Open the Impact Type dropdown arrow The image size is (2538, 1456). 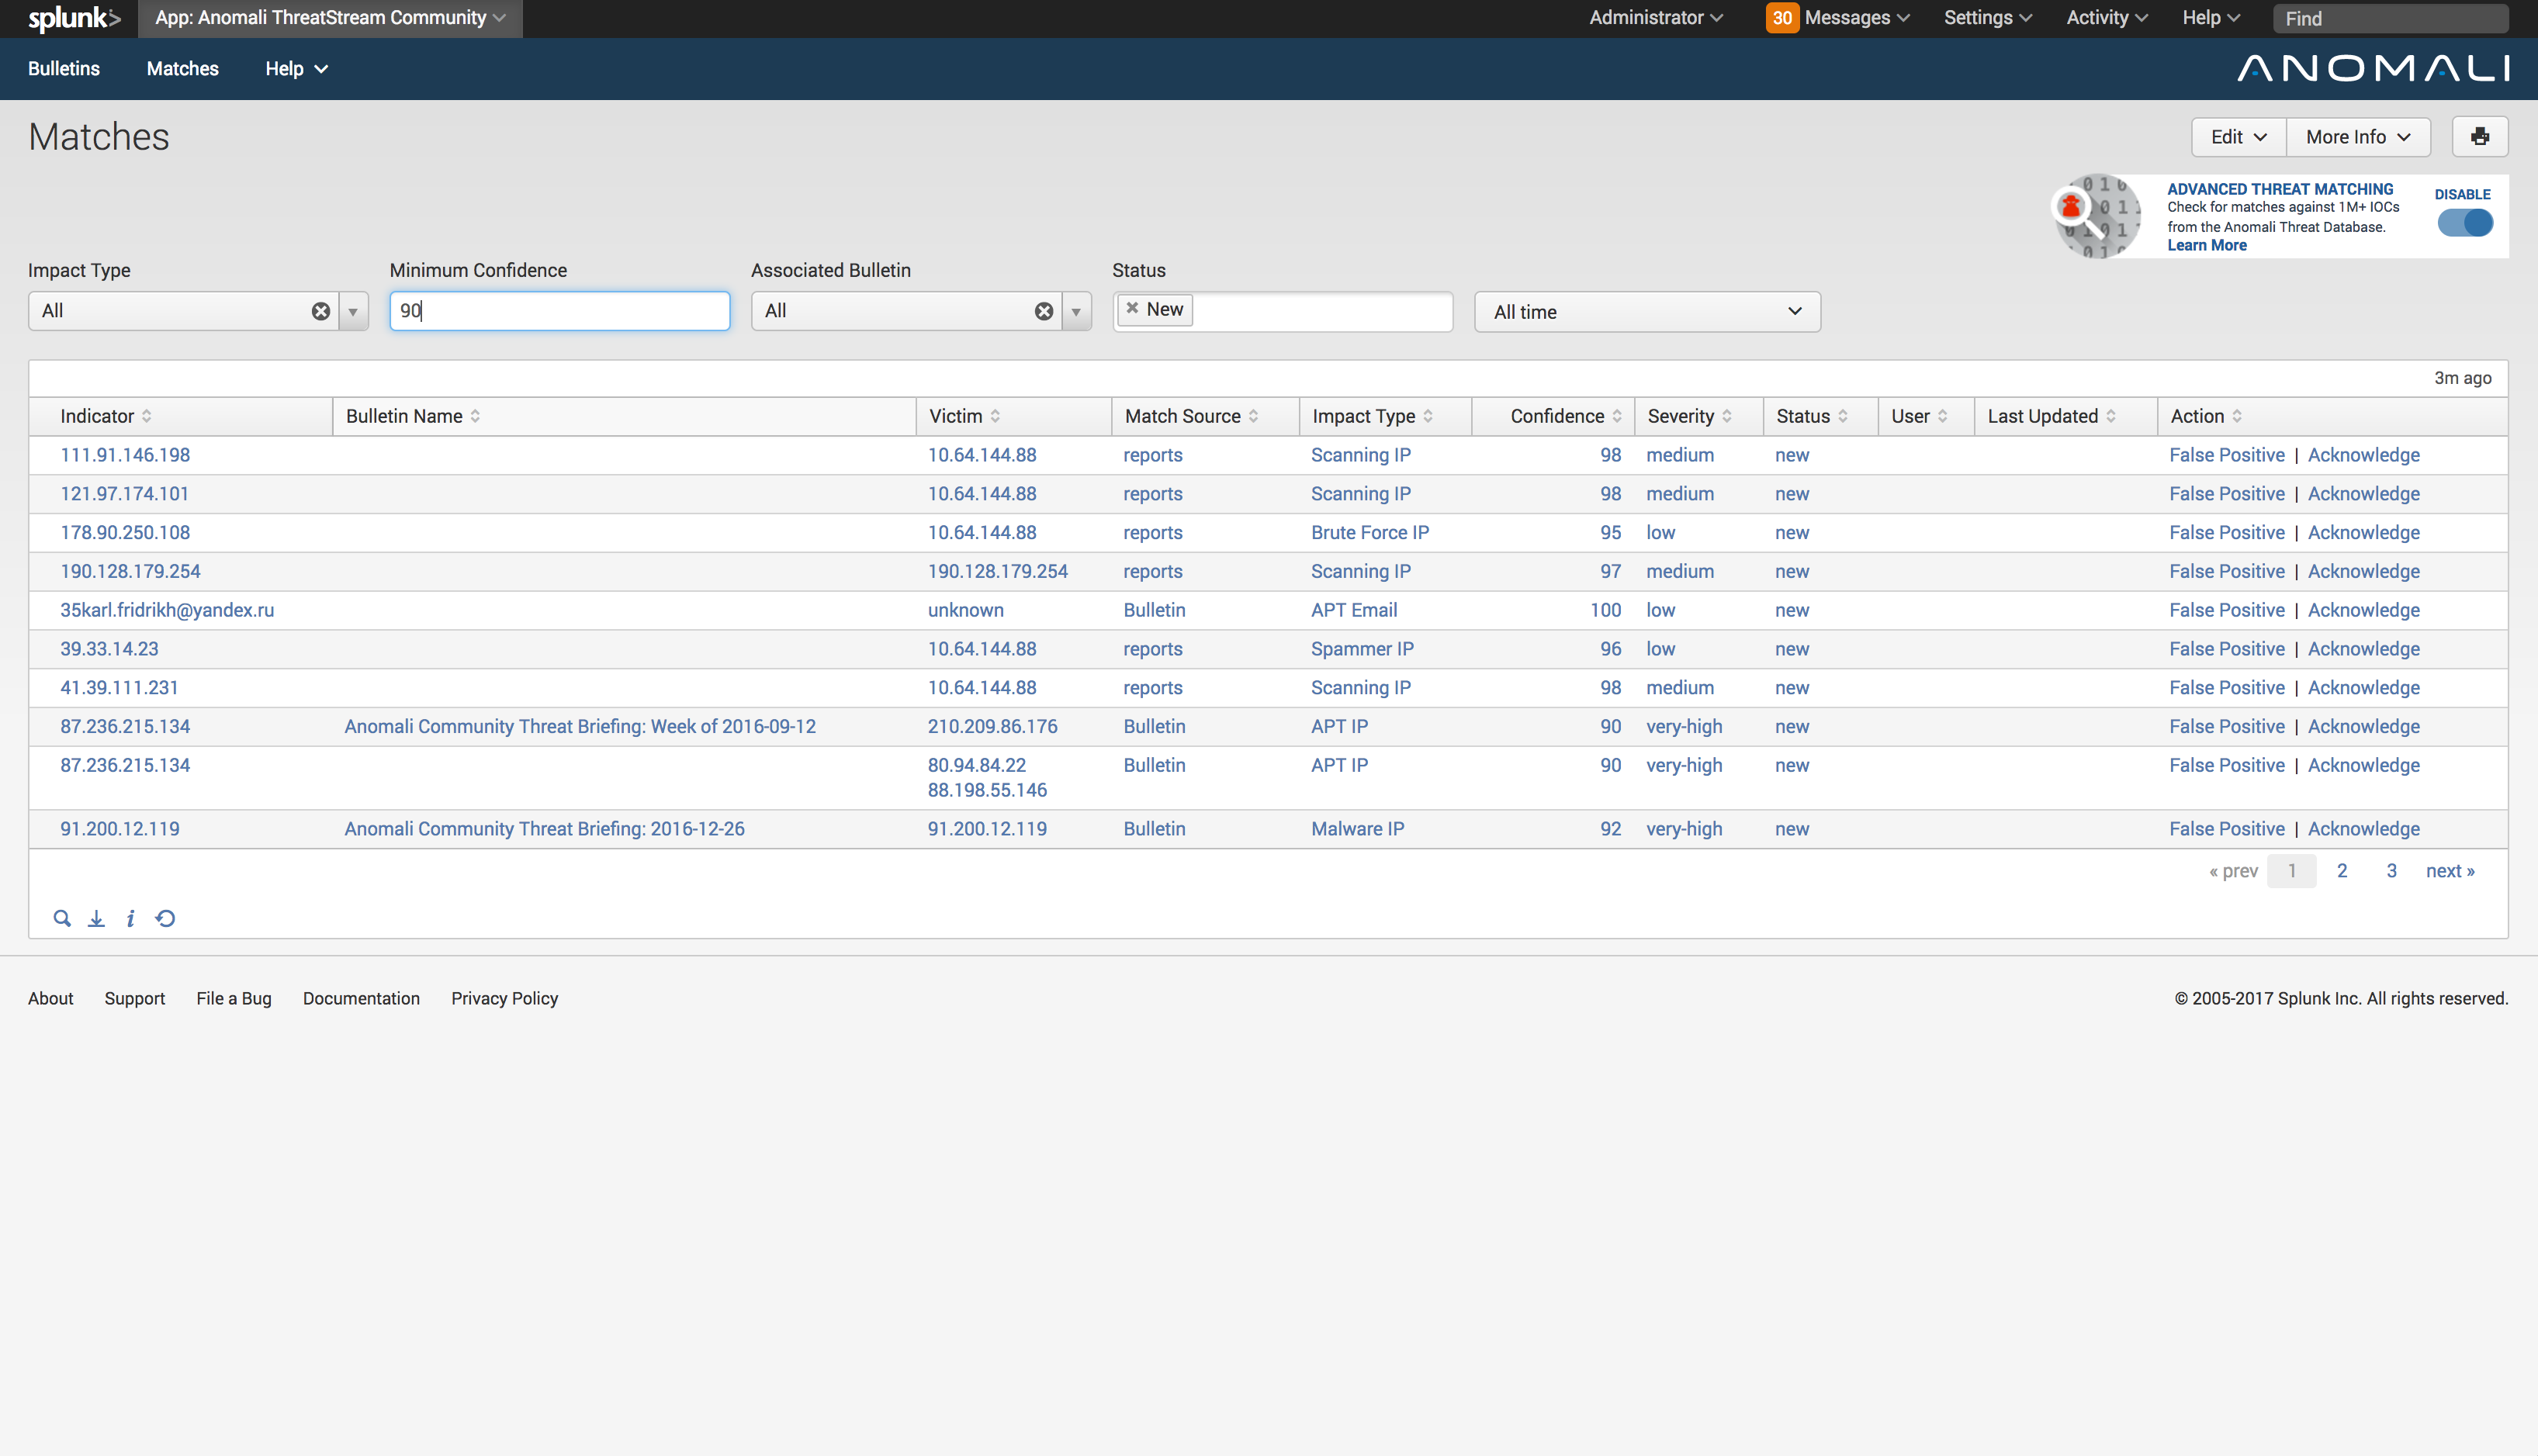pyautogui.click(x=353, y=311)
